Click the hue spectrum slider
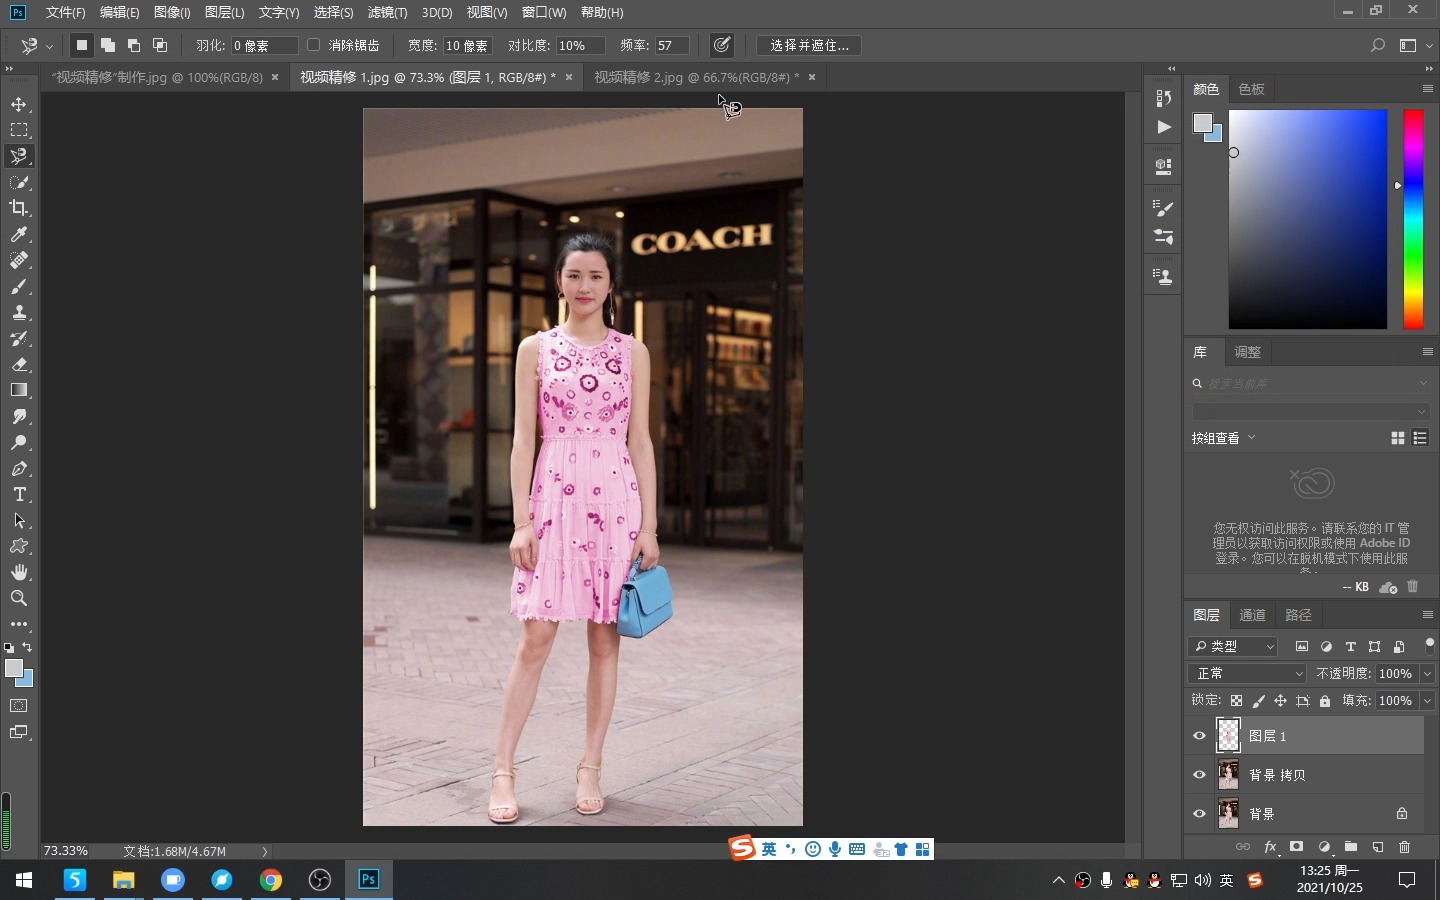The image size is (1440, 900). 1413,219
